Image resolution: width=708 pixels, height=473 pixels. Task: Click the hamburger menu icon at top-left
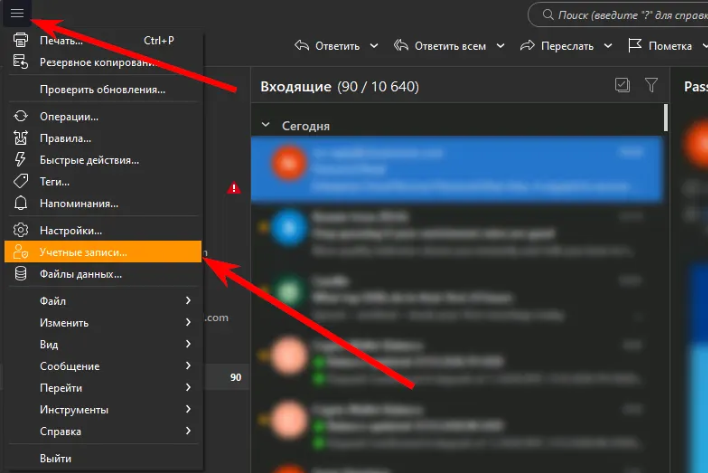click(18, 13)
